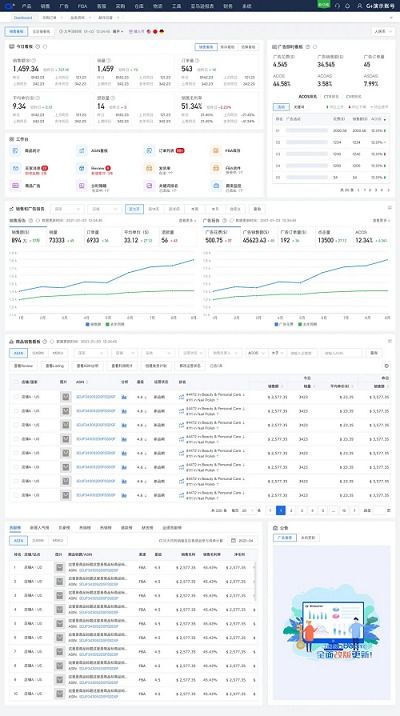
Task: Go to page 3 of product table
Action: (x=302, y=510)
